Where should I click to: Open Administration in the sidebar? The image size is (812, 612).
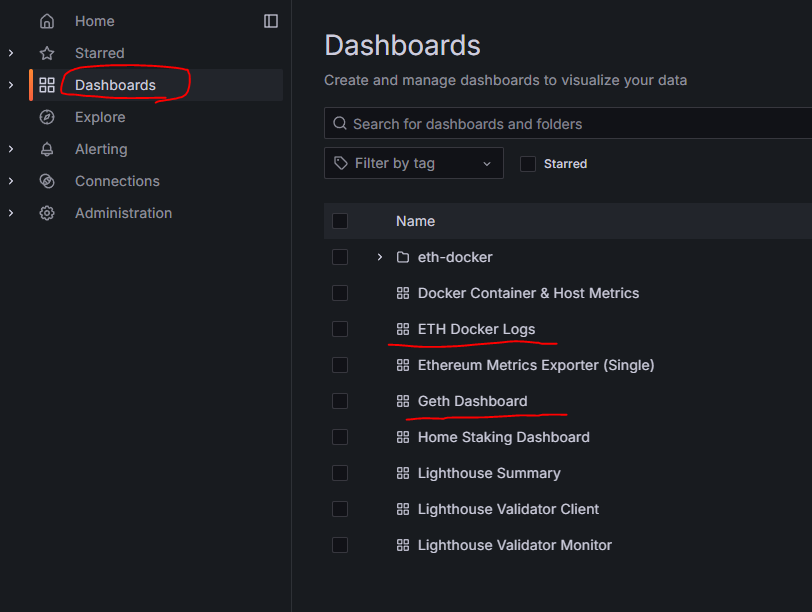click(123, 213)
